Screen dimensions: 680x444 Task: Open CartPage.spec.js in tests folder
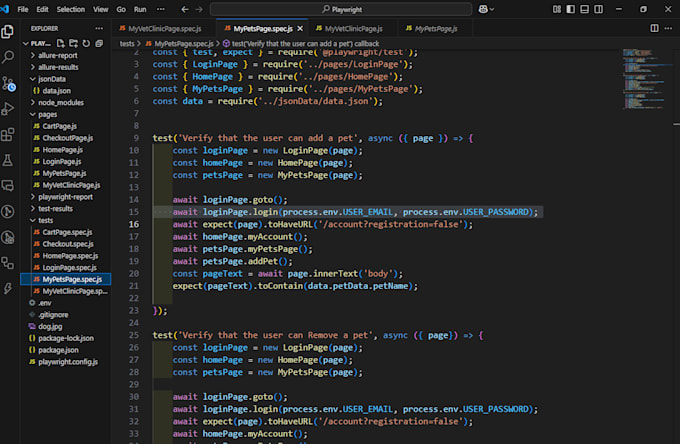pos(67,232)
